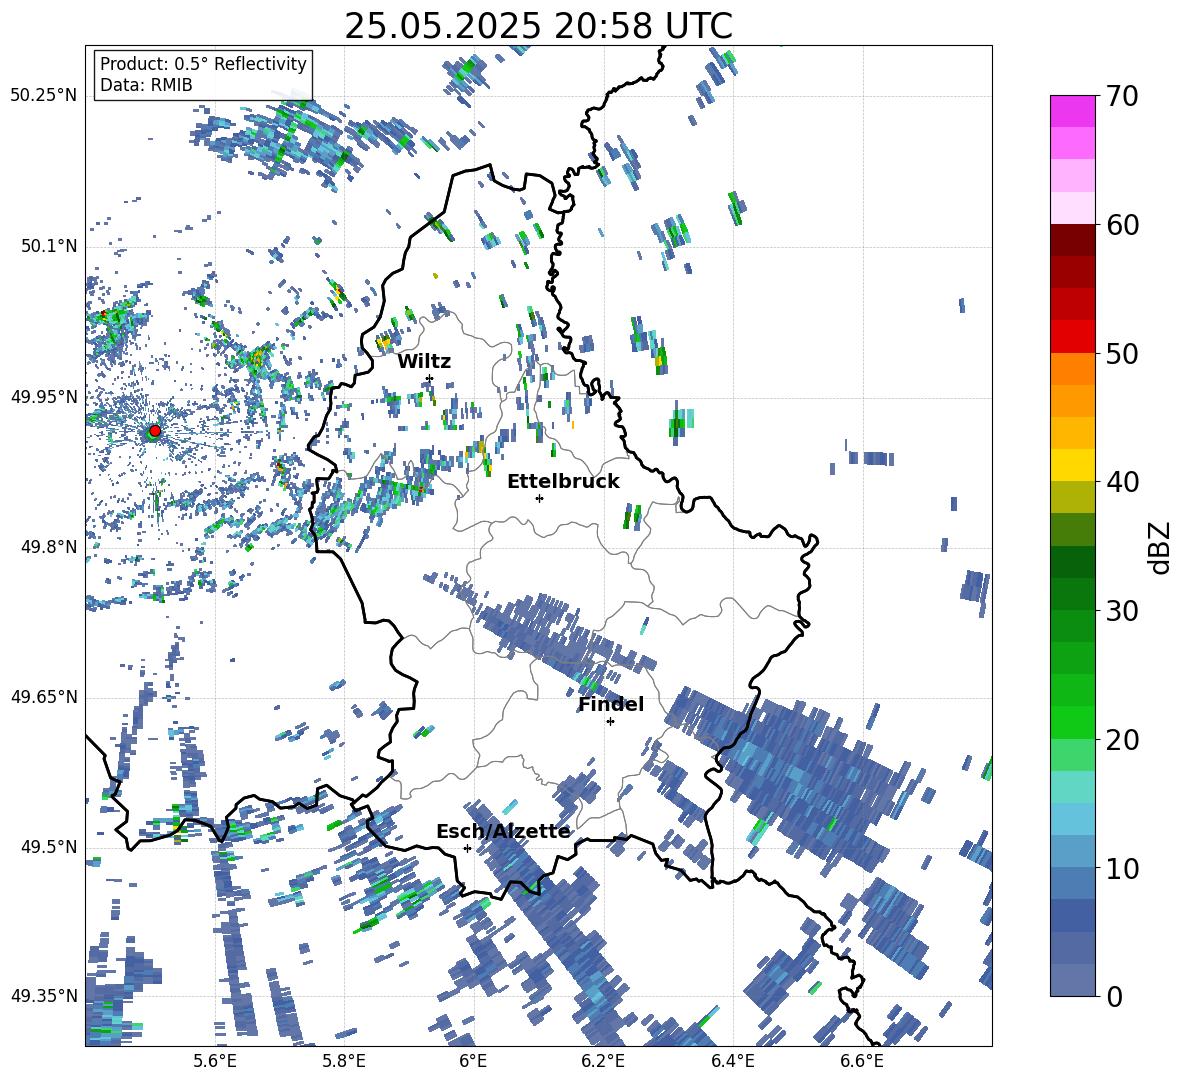Click the Findel station cross marker

pos(610,722)
